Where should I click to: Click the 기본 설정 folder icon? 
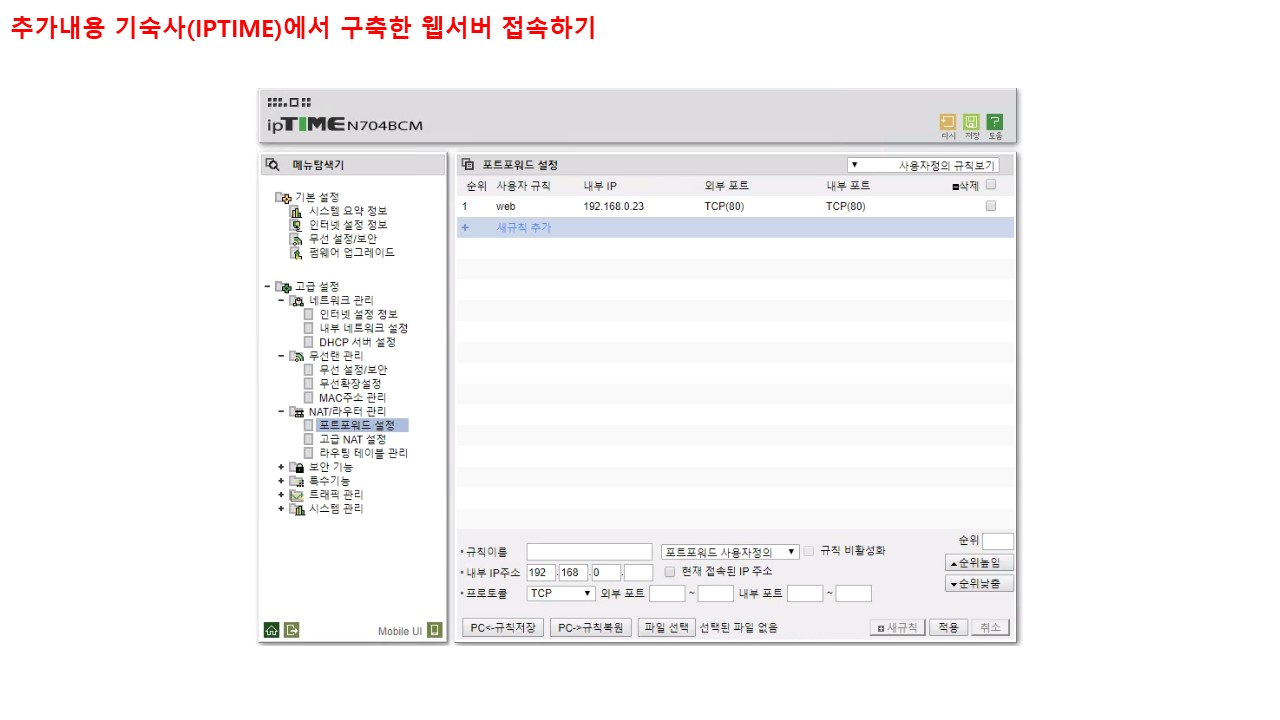[284, 198]
